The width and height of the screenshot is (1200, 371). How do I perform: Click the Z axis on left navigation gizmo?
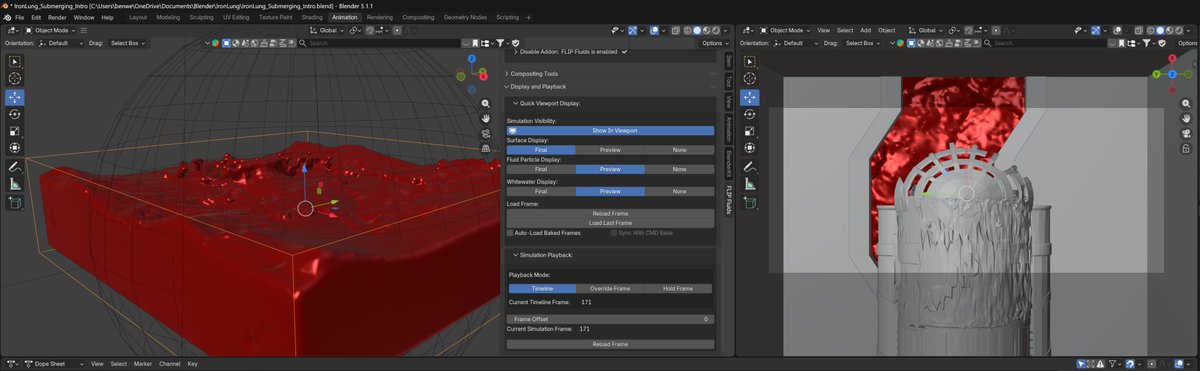[x=473, y=59]
